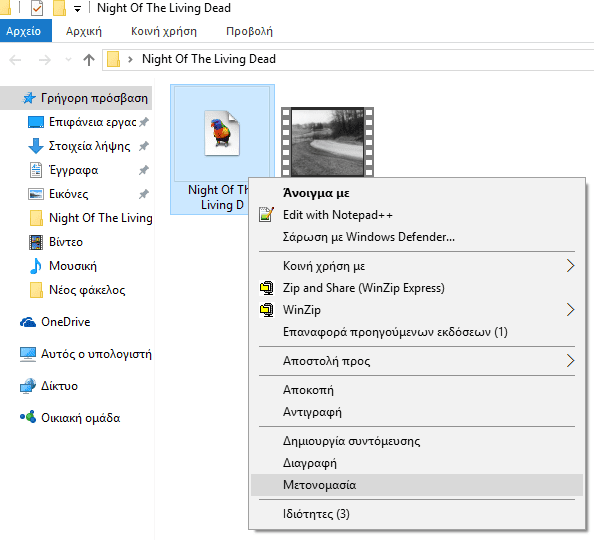Select the parrot-icon file thumbnail
The height and width of the screenshot is (540, 594).
(x=222, y=133)
